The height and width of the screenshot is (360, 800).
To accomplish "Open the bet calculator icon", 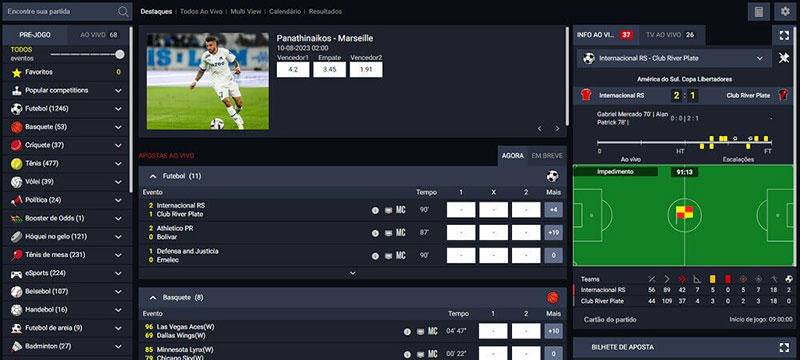I will click(759, 12).
